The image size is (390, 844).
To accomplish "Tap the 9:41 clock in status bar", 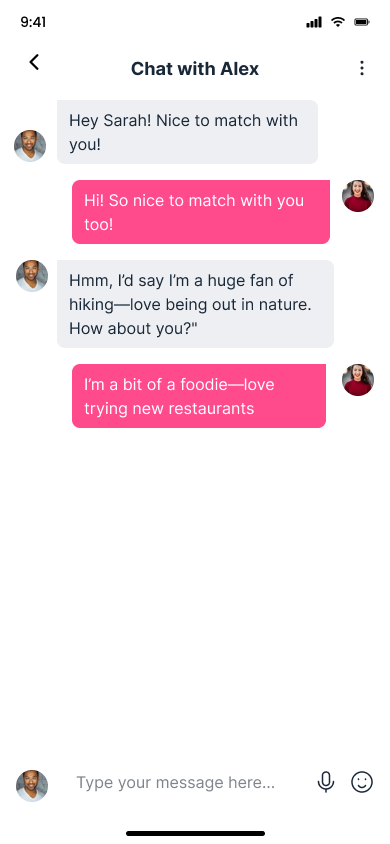I will tap(33, 22).
